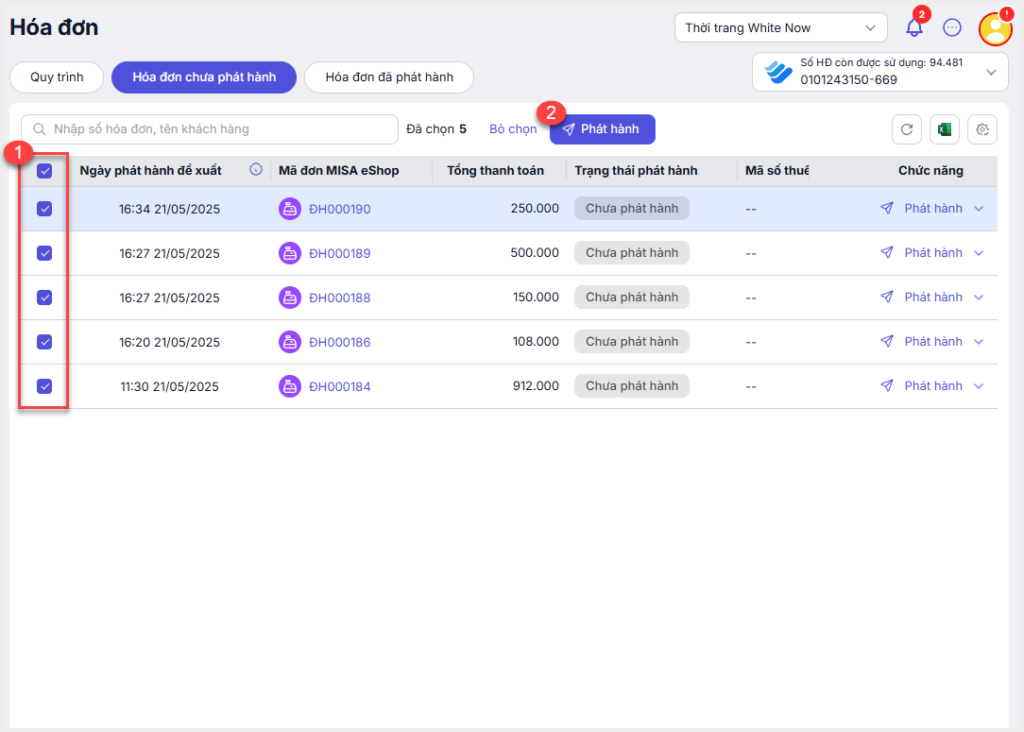
Task: Switch to Quy trình tab
Action: [x=56, y=77]
